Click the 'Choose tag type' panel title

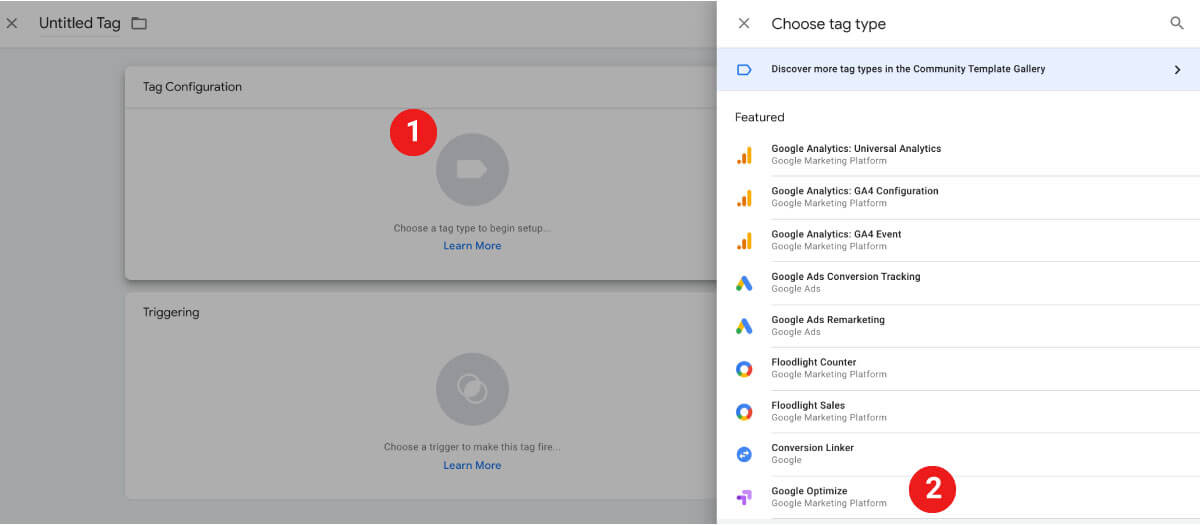point(829,24)
